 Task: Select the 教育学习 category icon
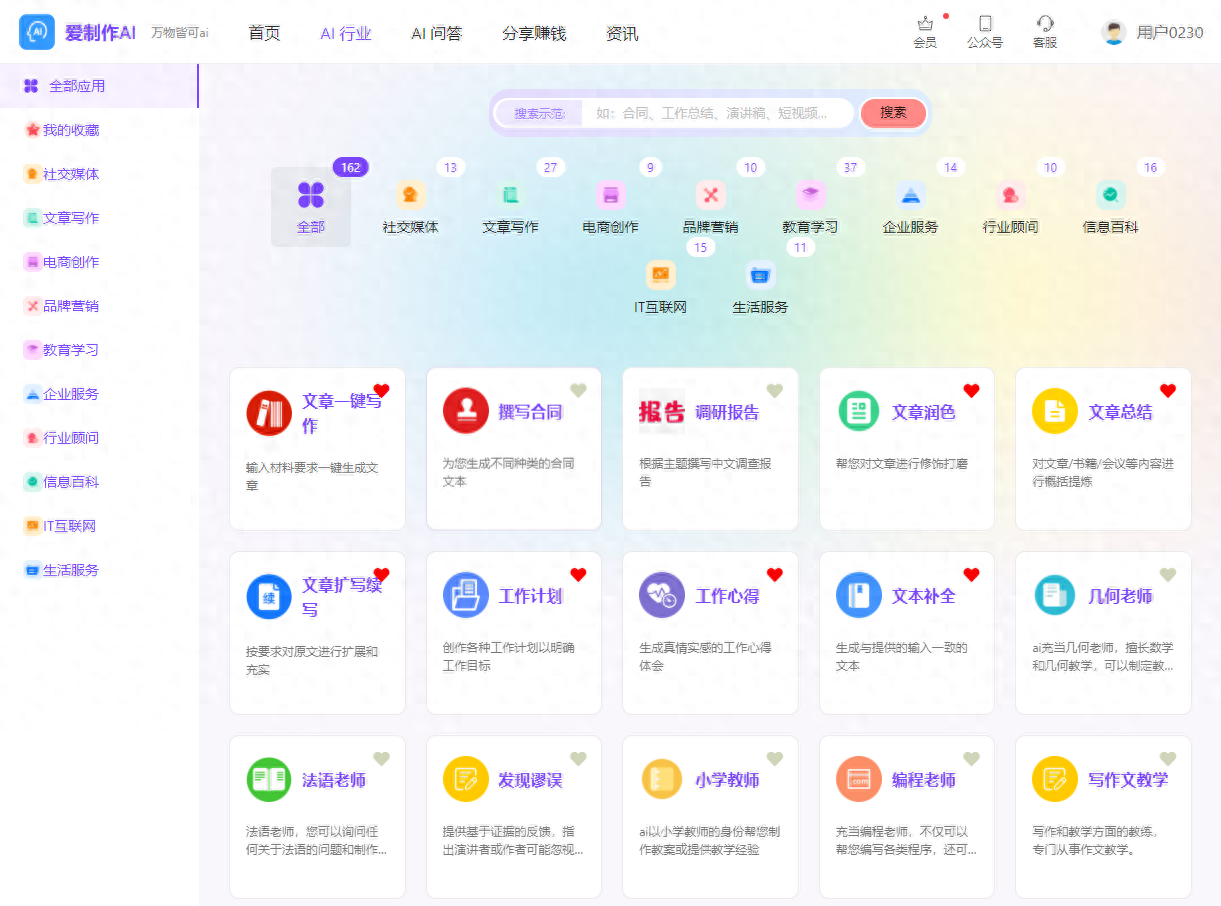pyautogui.click(x=810, y=195)
